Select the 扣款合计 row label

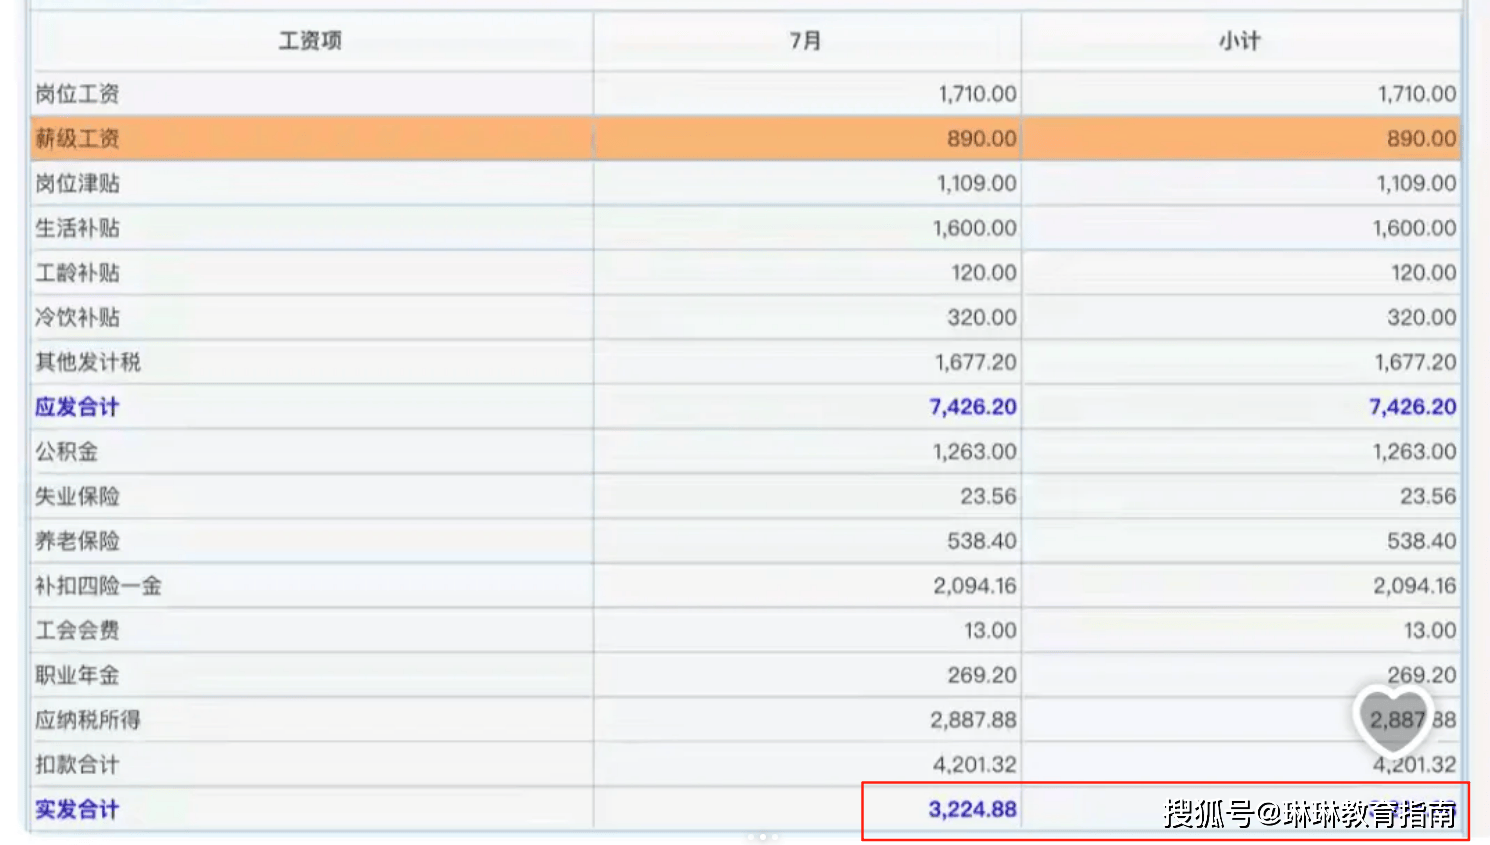pyautogui.click(x=78, y=765)
